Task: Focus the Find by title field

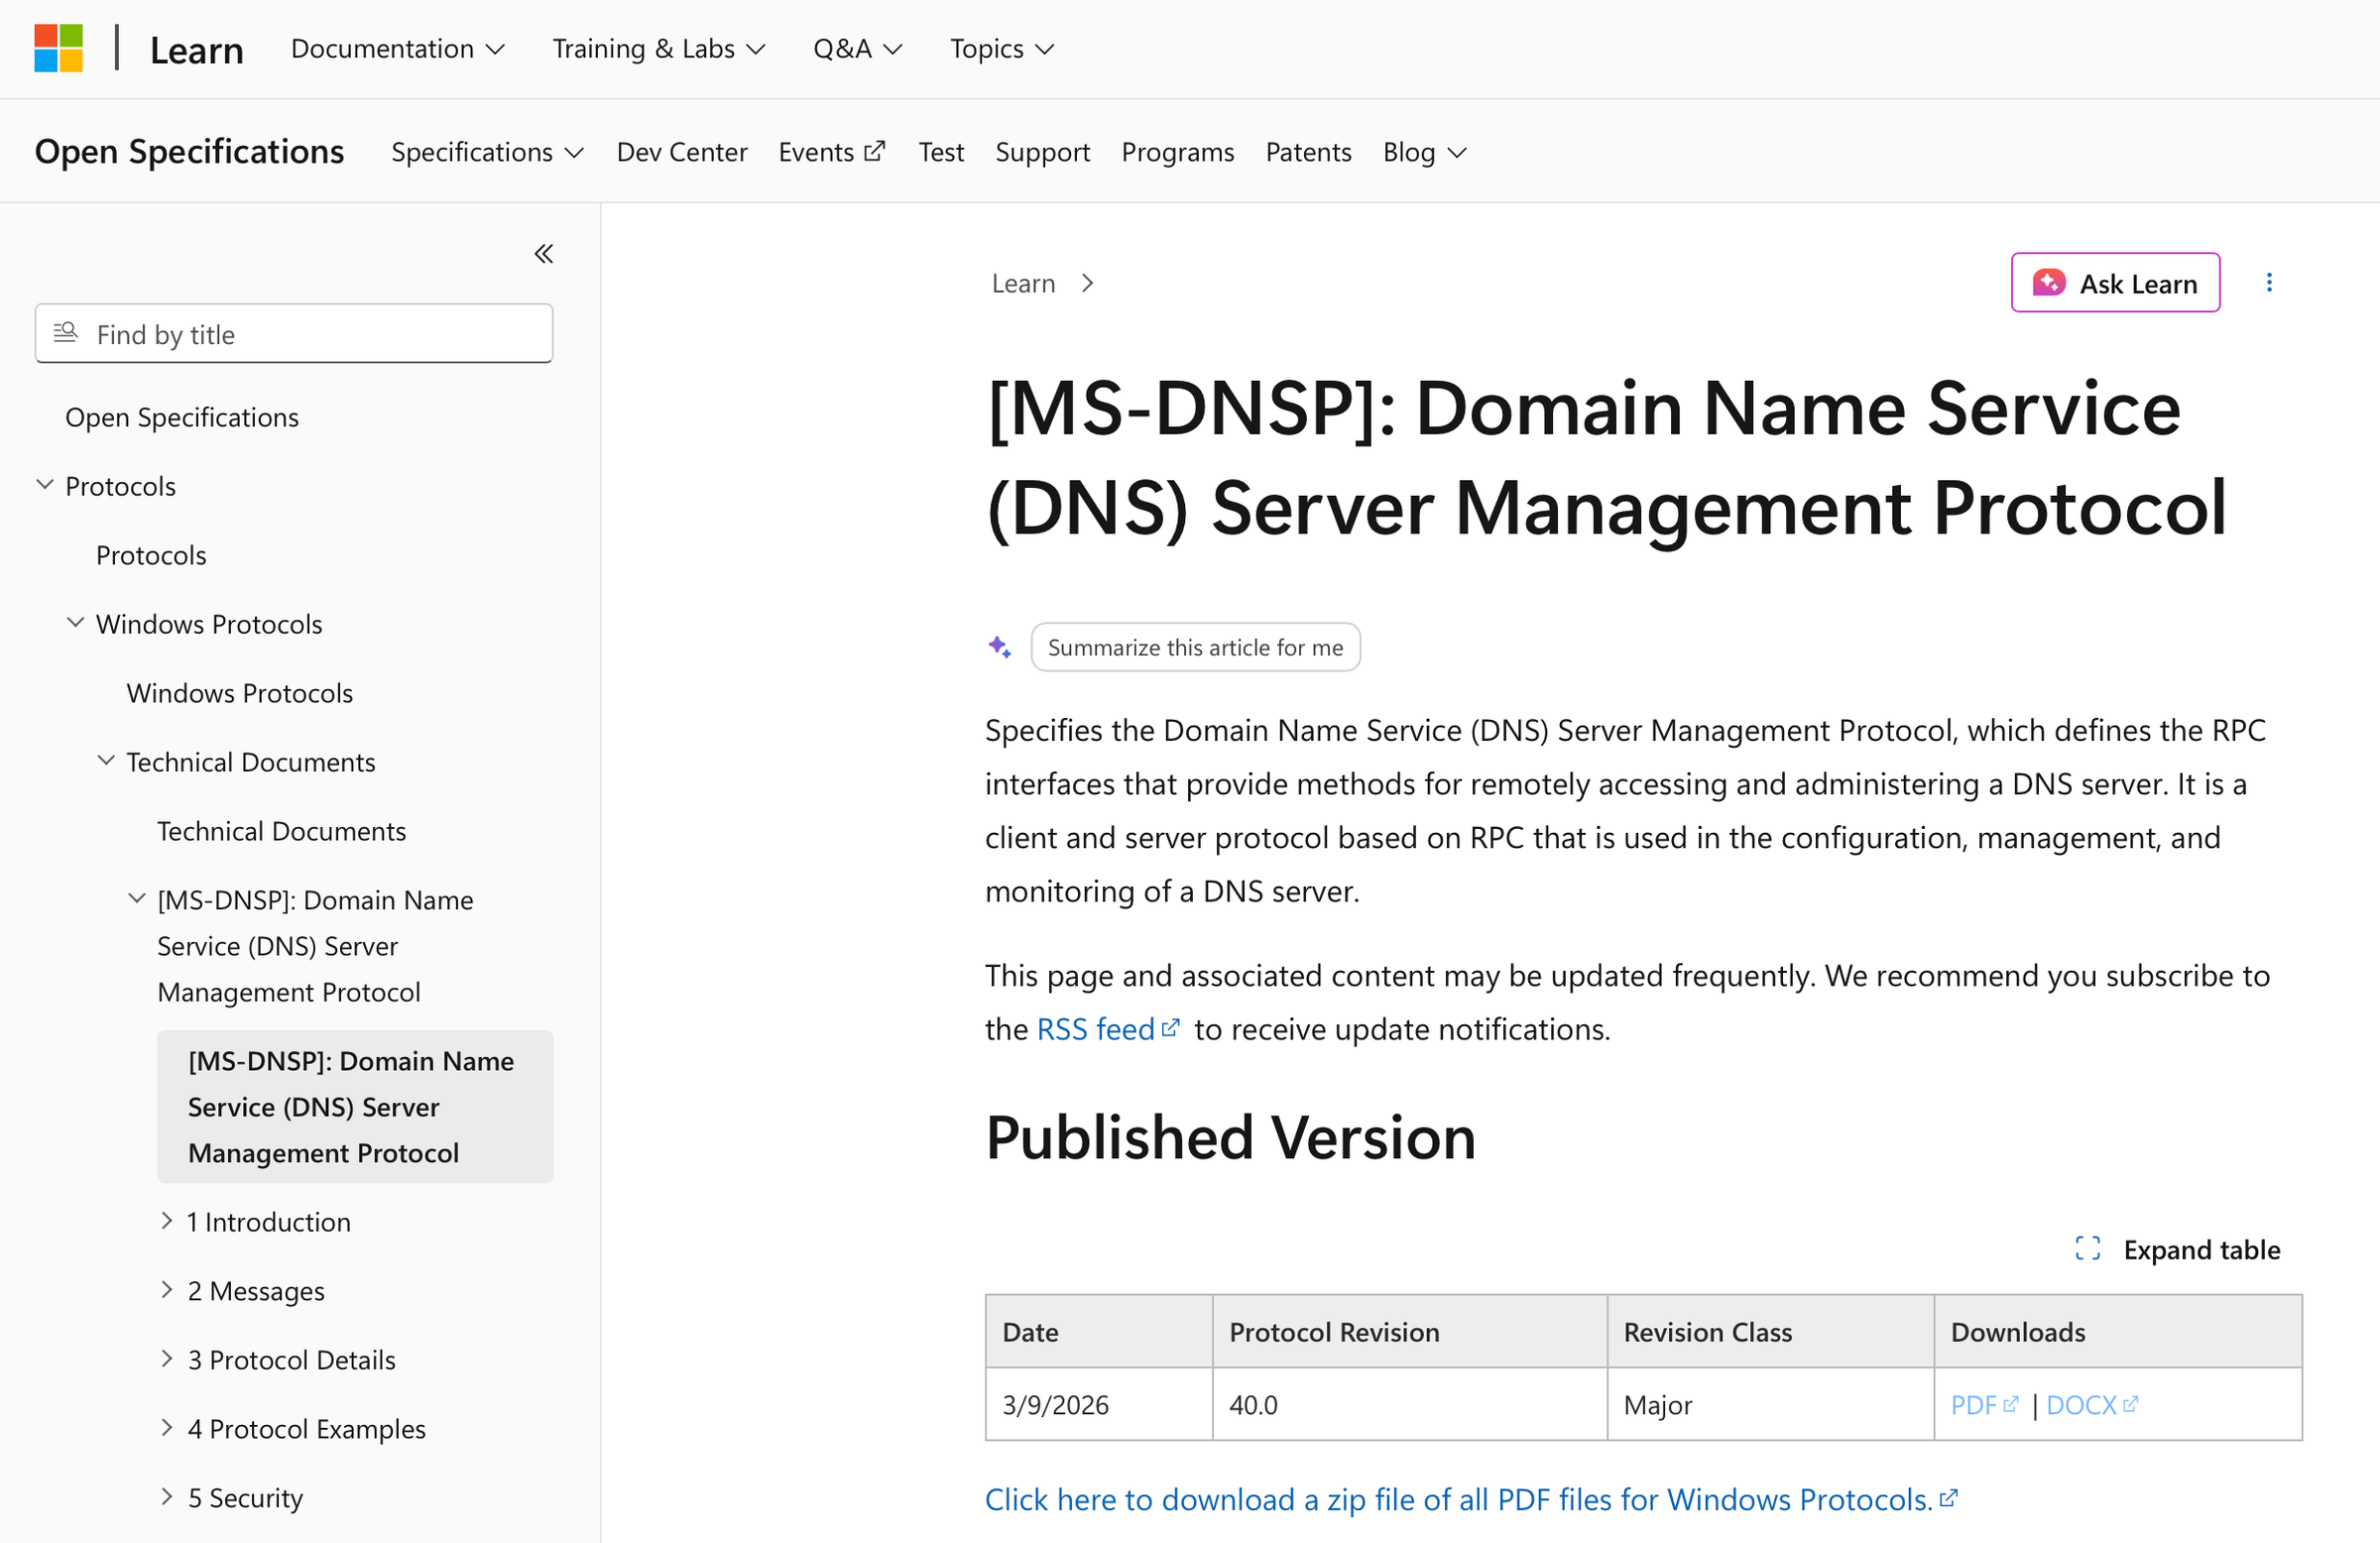Action: [x=294, y=333]
